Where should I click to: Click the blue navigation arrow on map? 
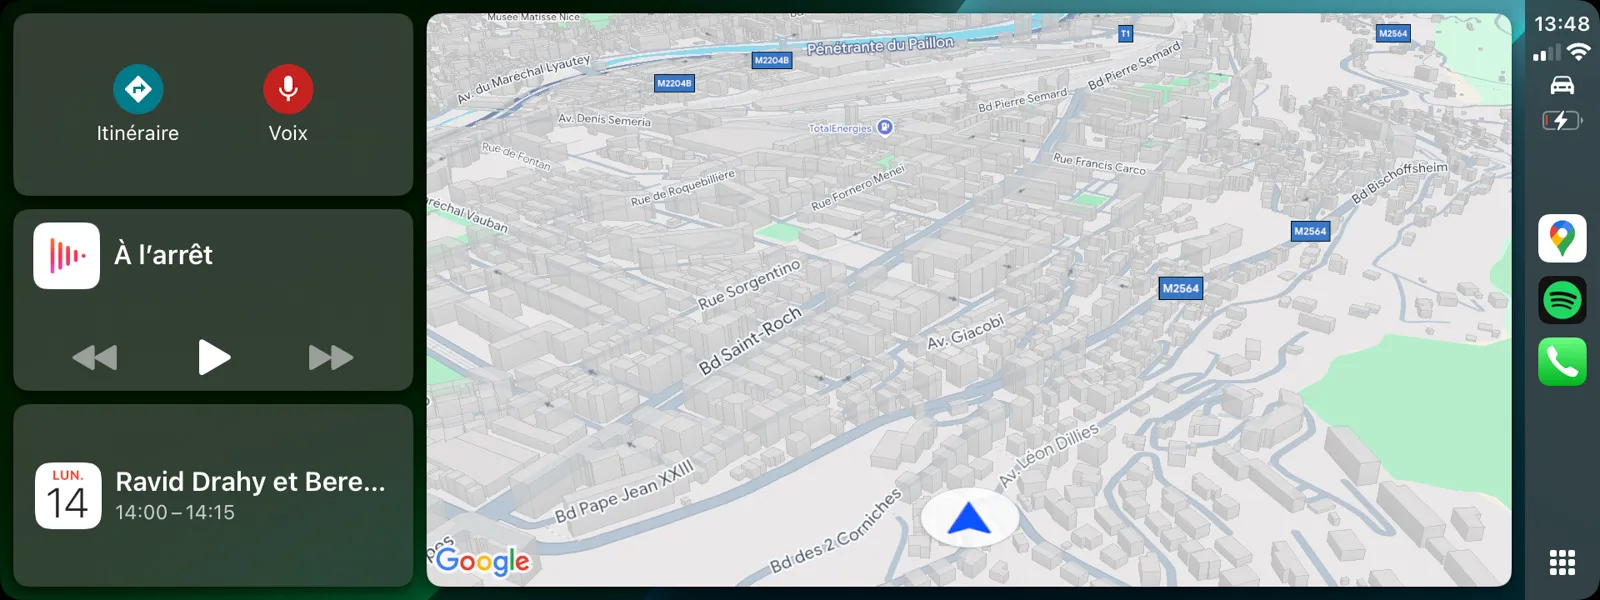point(968,519)
